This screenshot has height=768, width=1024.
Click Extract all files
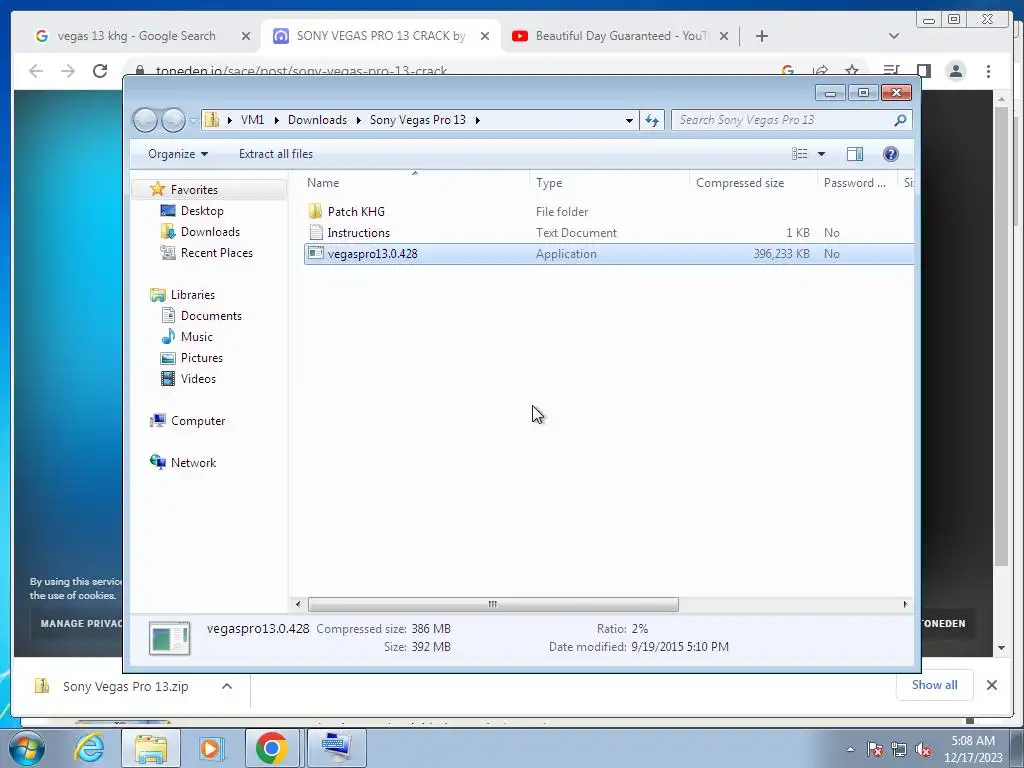point(276,154)
